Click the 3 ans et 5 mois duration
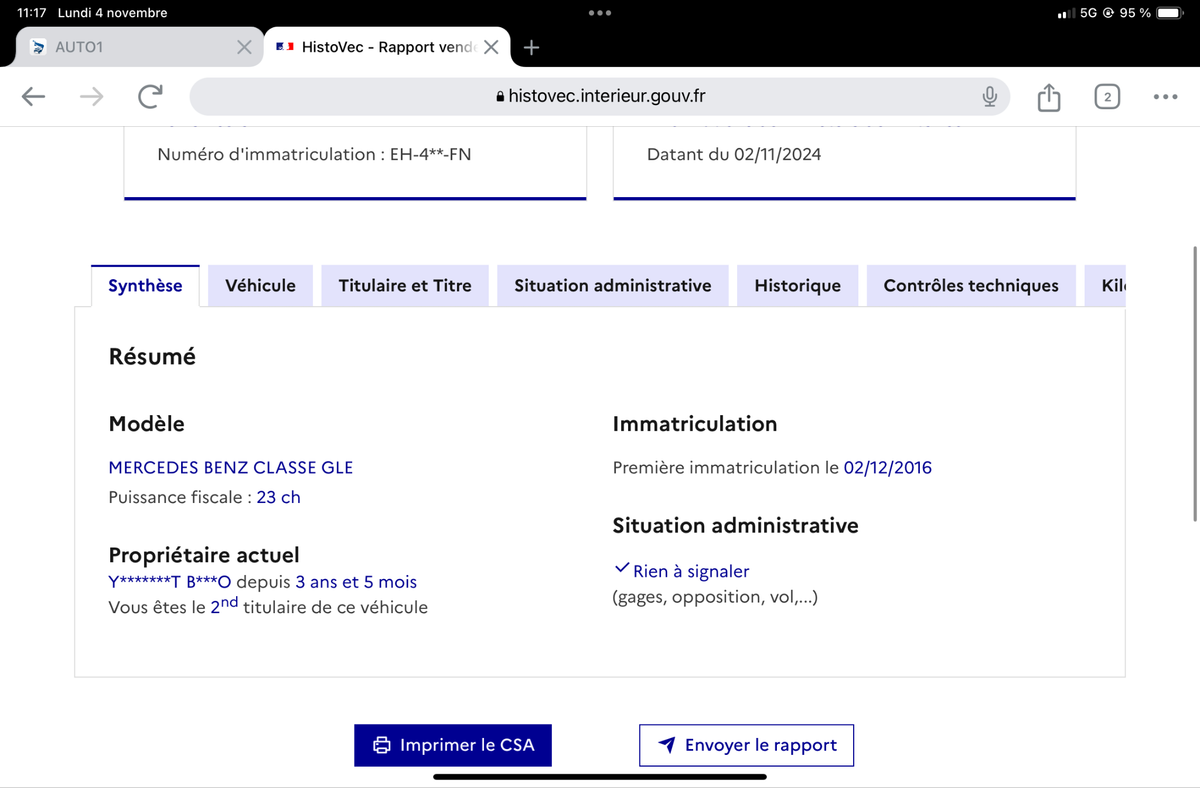The image size is (1200, 788). tap(356, 582)
